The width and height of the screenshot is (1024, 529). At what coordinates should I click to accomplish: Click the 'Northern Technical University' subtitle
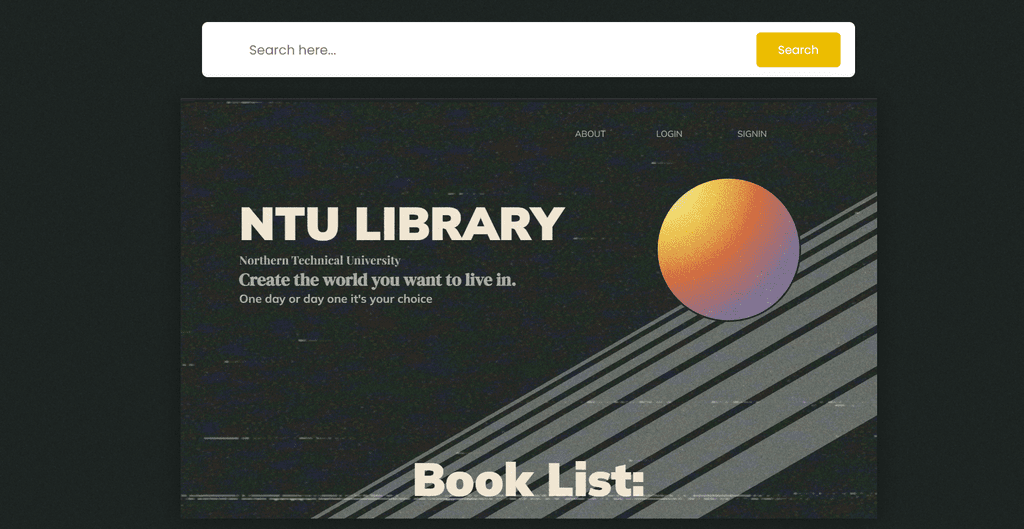point(319,261)
